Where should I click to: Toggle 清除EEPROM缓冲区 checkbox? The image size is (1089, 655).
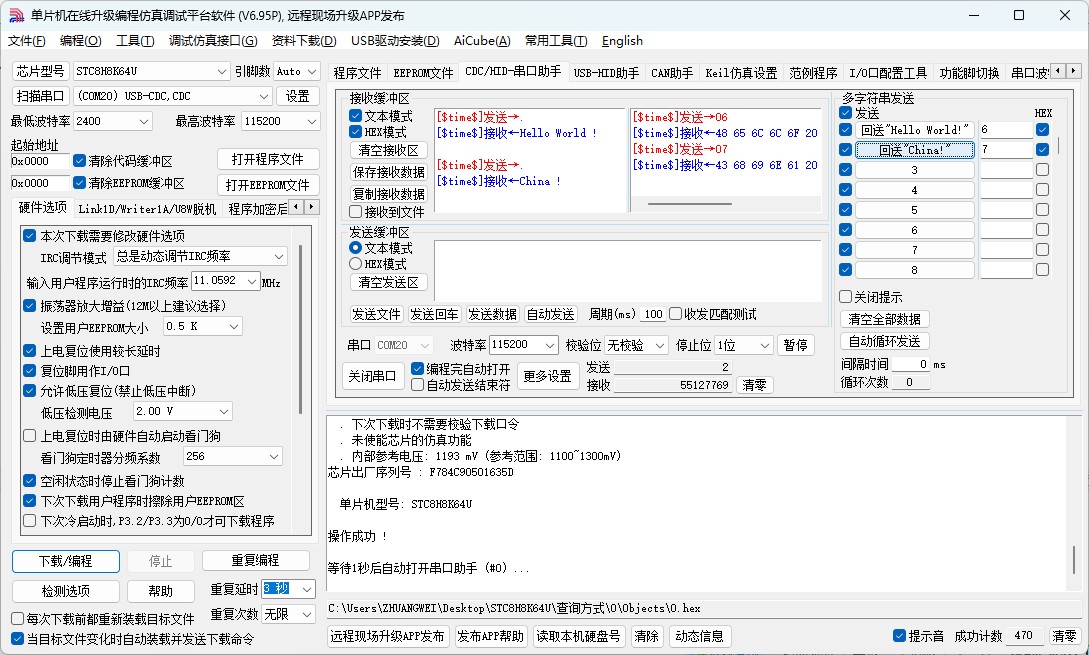[79, 183]
